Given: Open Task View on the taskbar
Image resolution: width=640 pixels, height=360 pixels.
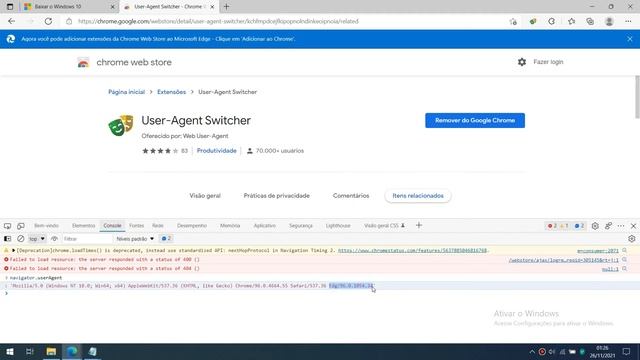Looking at the screenshot, I should point(30,351).
